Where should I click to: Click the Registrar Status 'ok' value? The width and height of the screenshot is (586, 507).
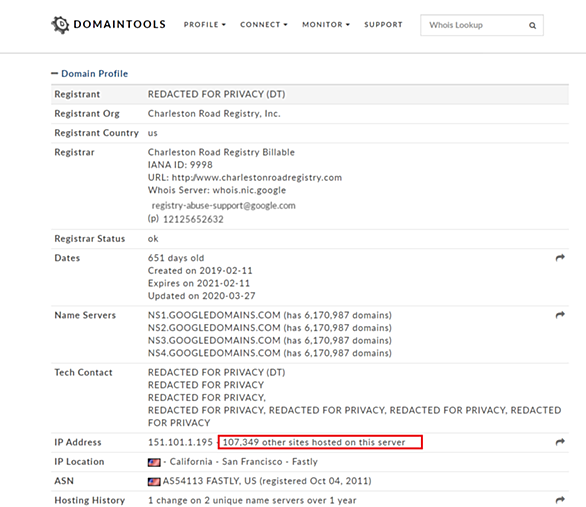(x=153, y=238)
